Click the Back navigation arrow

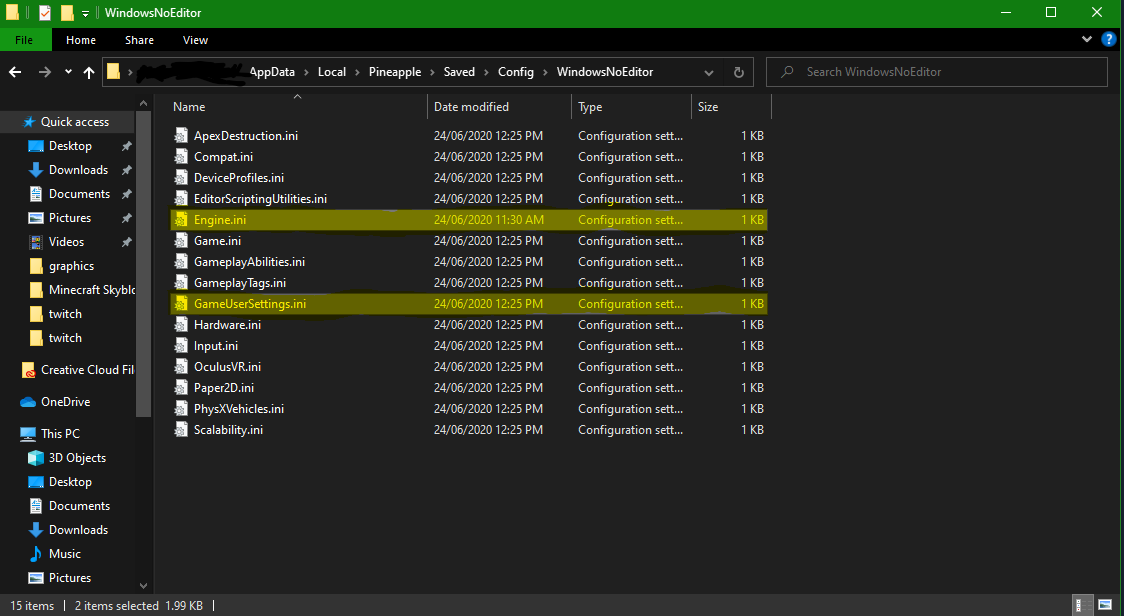click(x=15, y=72)
